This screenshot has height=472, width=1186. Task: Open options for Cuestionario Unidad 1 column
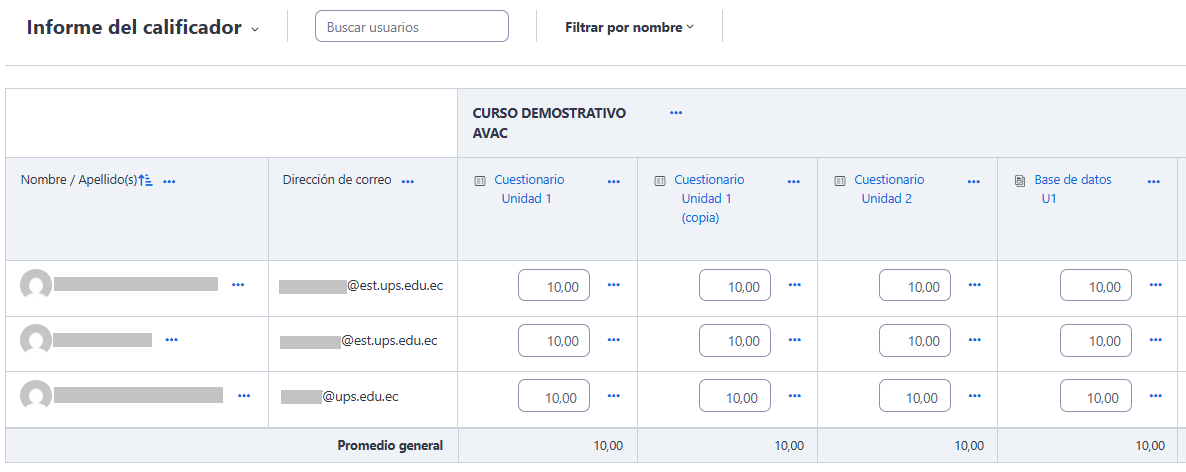point(614,181)
